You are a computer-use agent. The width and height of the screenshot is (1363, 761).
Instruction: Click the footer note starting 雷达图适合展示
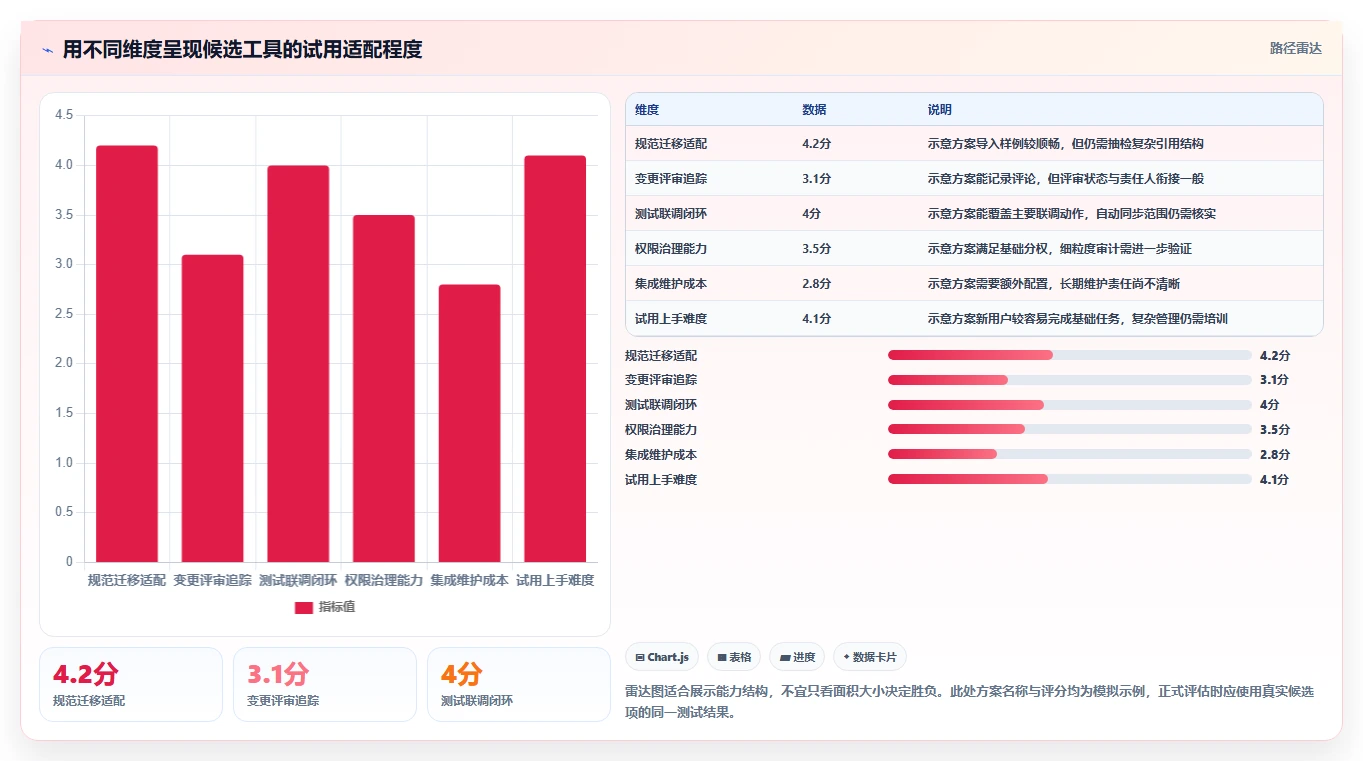pos(970,703)
